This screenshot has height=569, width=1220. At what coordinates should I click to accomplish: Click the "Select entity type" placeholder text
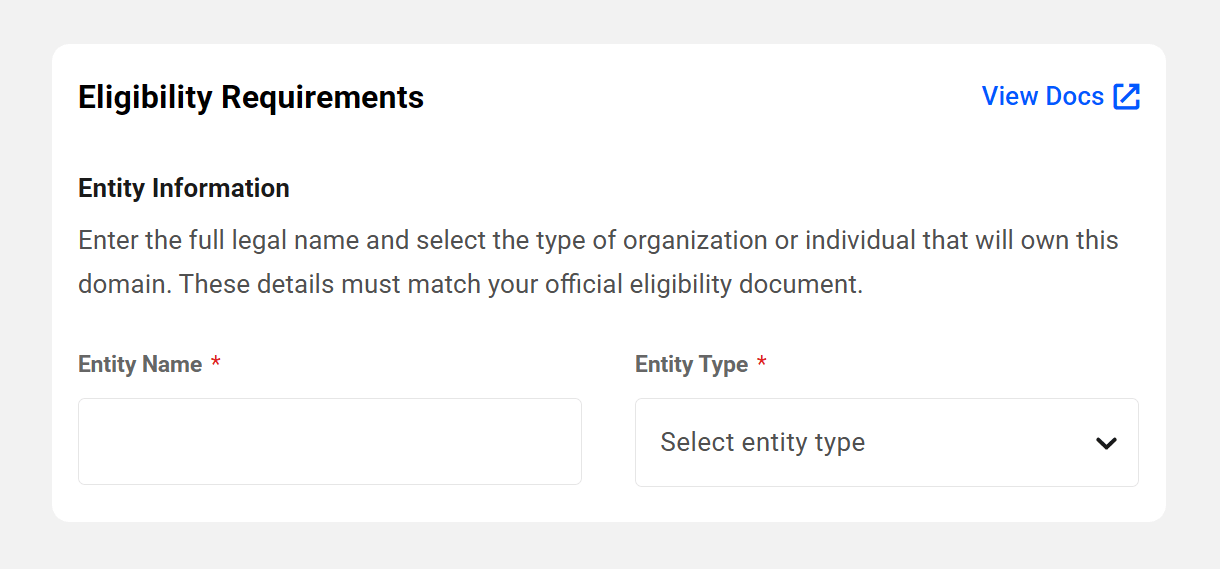point(762,443)
